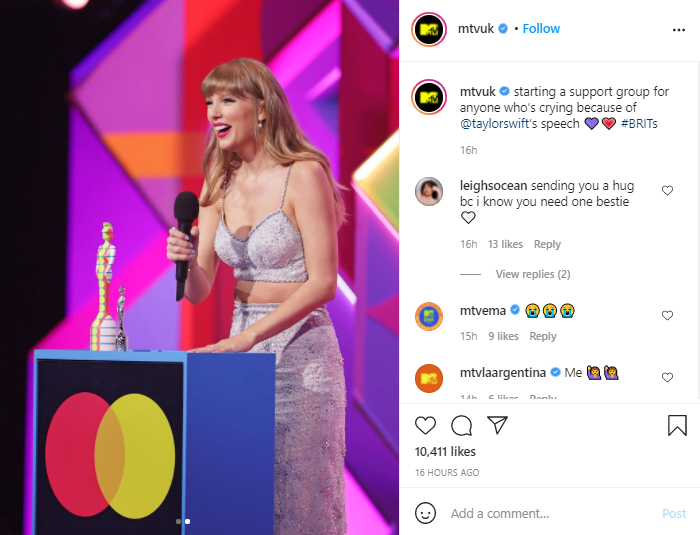Image resolution: width=700 pixels, height=535 pixels.
Task: Expand View replies (2)
Action: [533, 274]
